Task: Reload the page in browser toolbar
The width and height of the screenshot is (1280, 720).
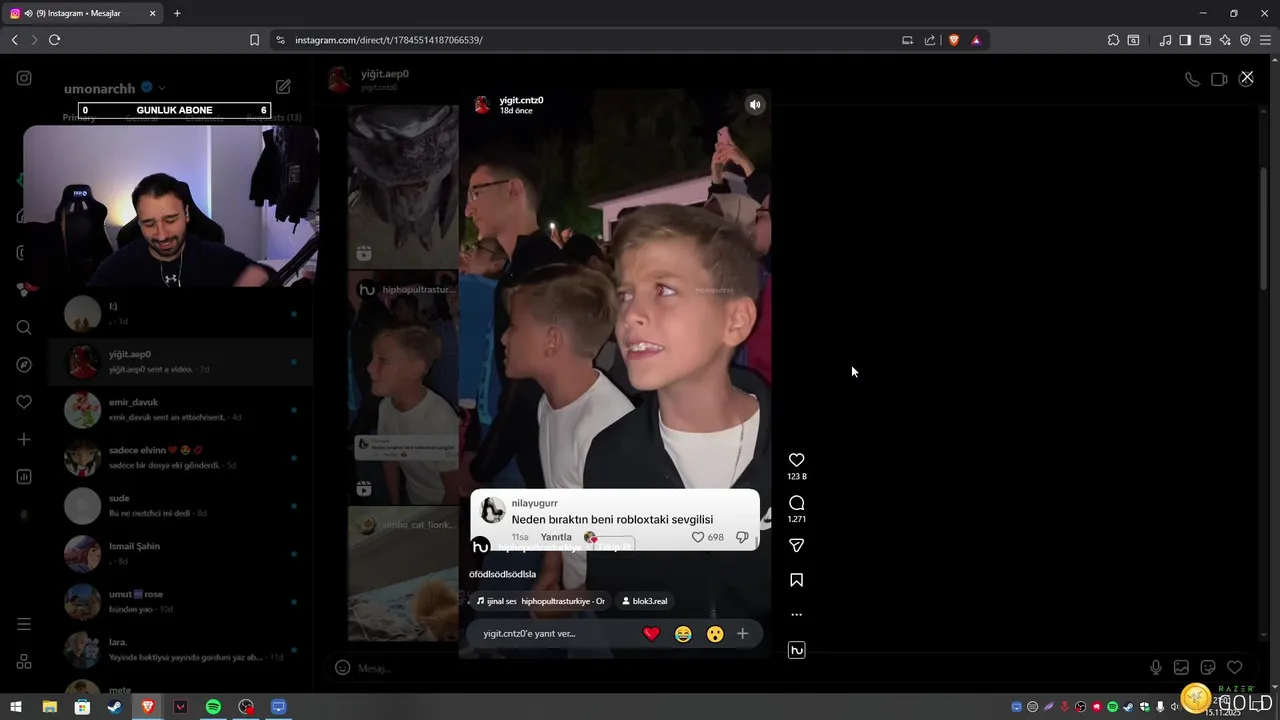Action: tap(54, 40)
